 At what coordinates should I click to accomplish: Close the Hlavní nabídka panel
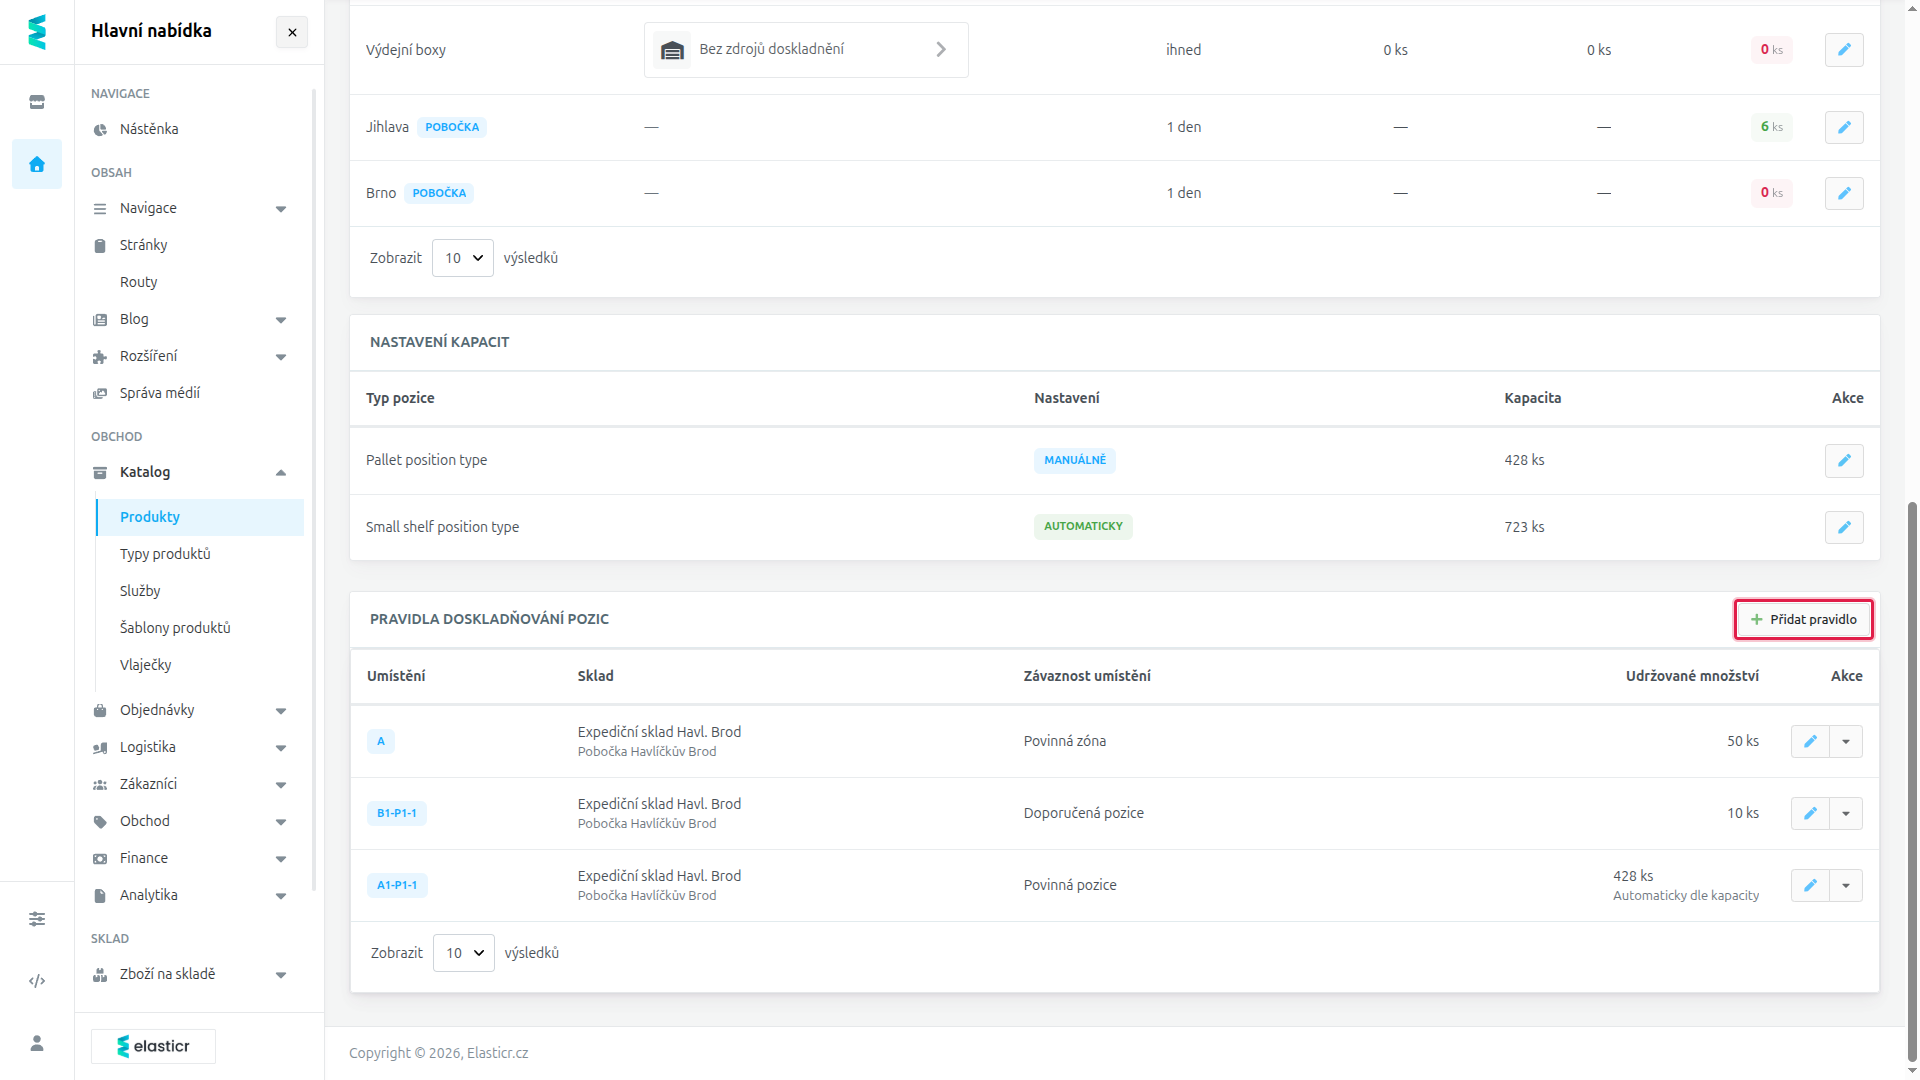[x=292, y=32]
